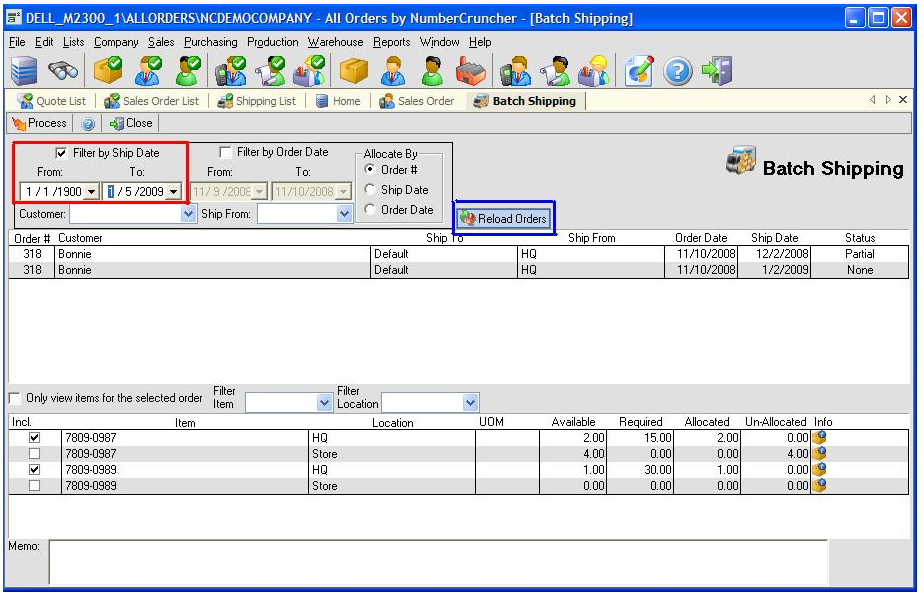The image size is (924, 595).
Task: Open info icon for 7809-0989 HQ row
Action: [819, 469]
